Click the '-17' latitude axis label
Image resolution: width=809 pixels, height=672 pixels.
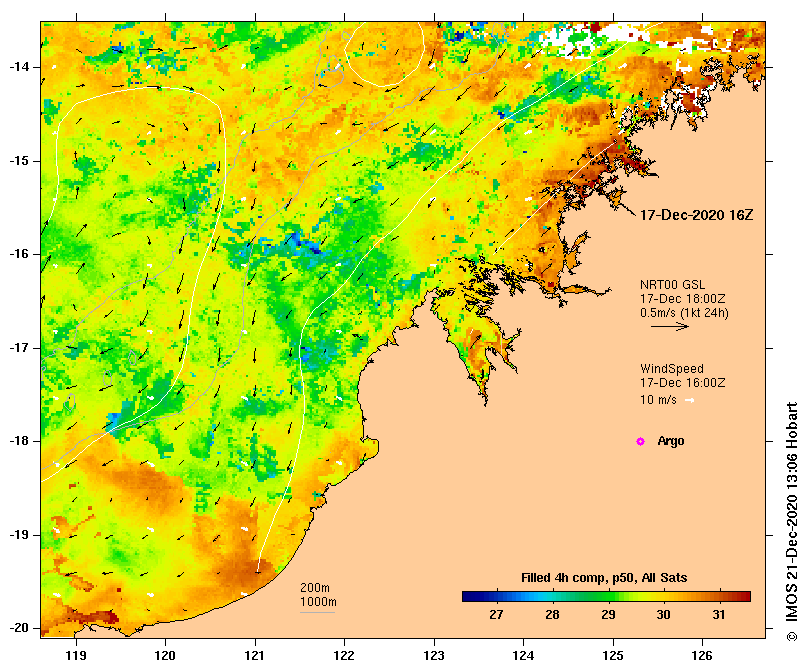19,348
